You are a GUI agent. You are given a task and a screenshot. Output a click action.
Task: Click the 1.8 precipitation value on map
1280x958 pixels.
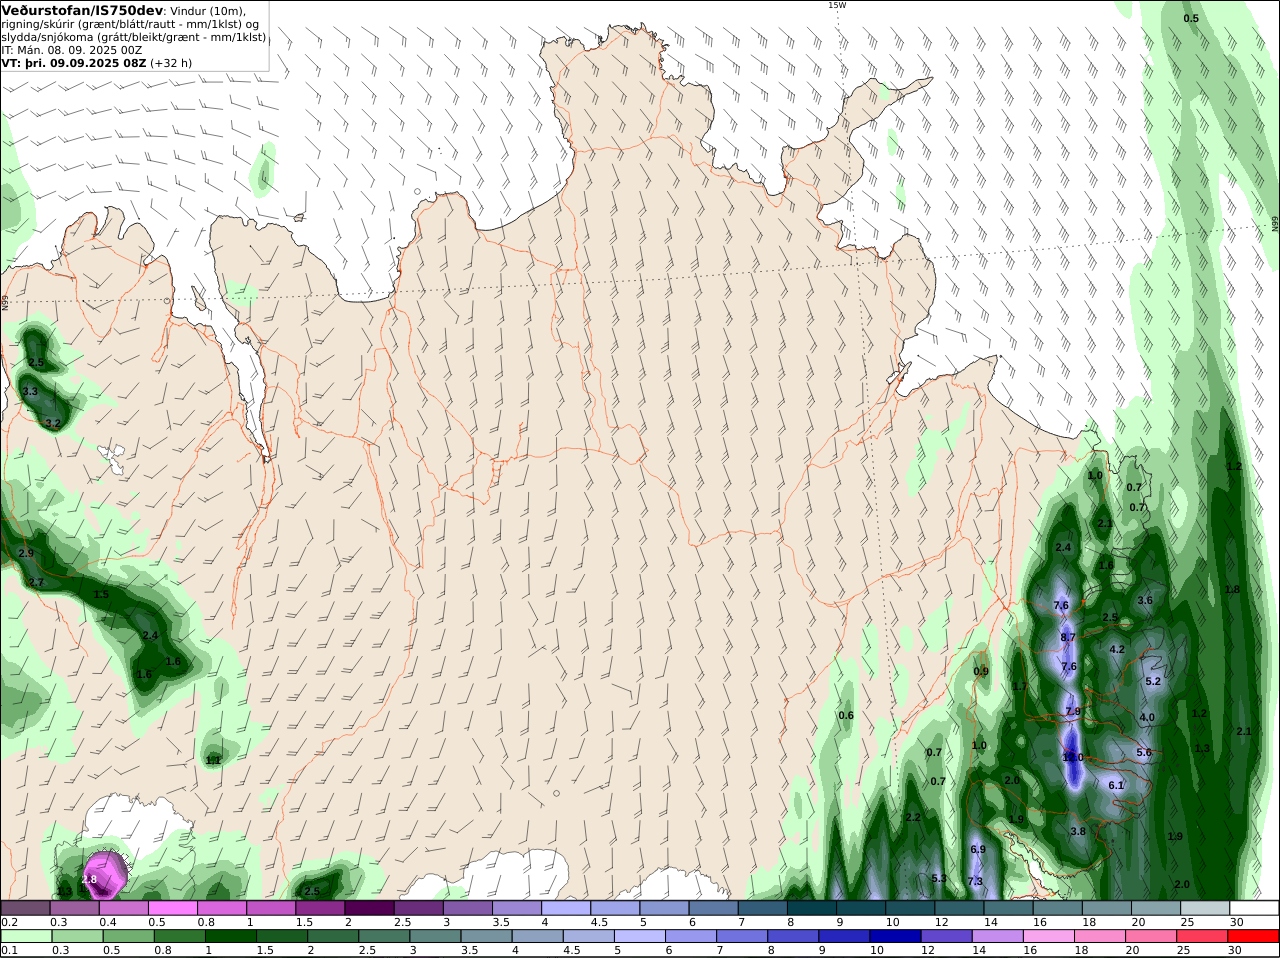[1232, 589]
